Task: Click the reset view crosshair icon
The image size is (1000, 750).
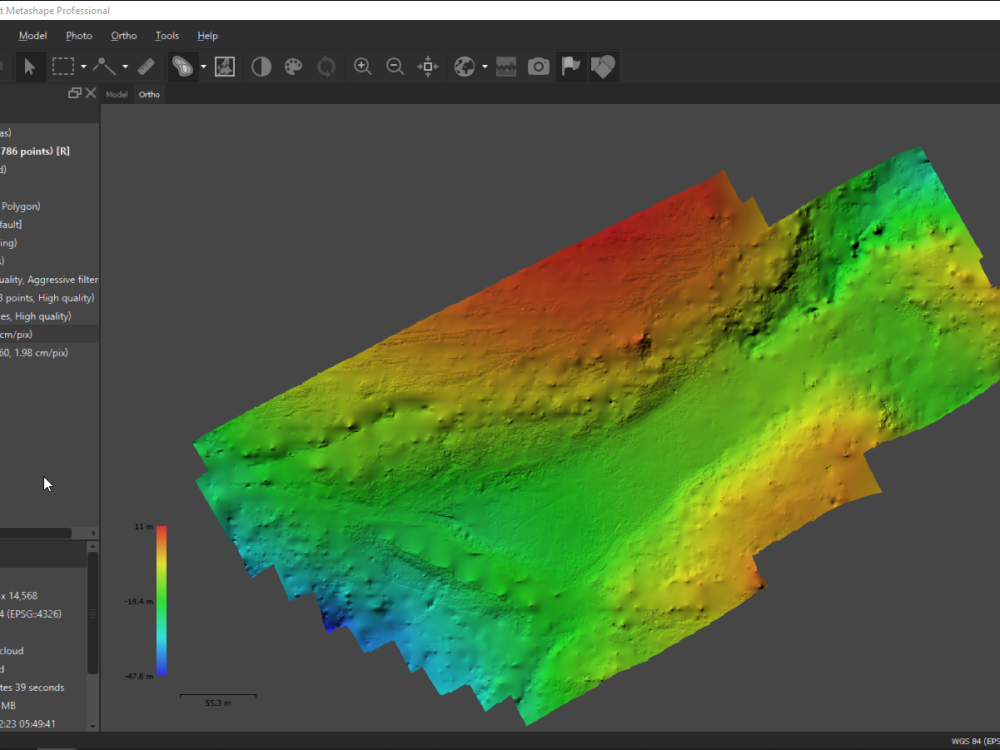Action: pos(426,66)
